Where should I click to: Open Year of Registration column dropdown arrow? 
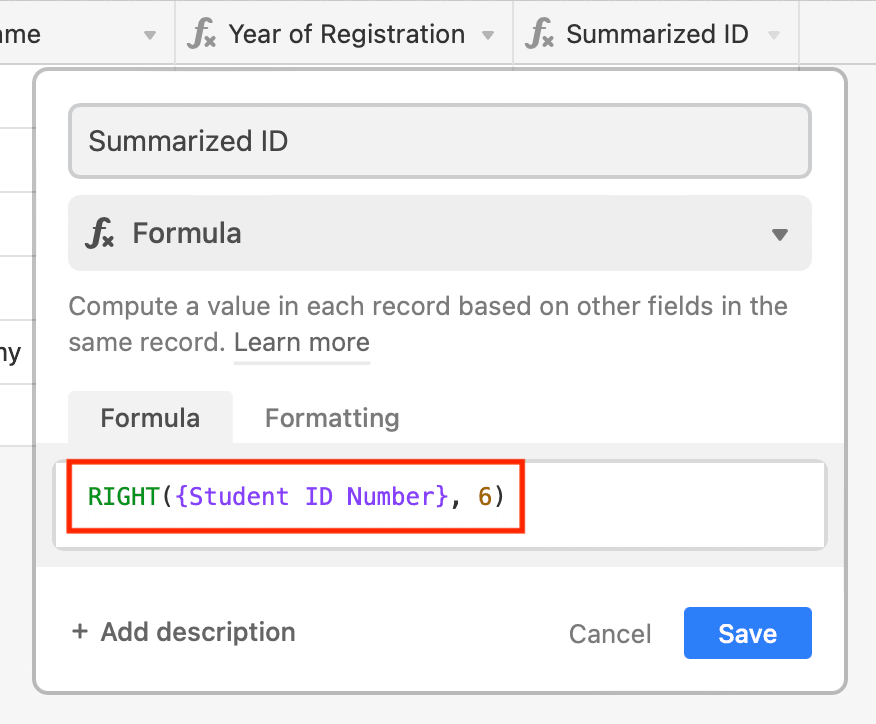488,35
